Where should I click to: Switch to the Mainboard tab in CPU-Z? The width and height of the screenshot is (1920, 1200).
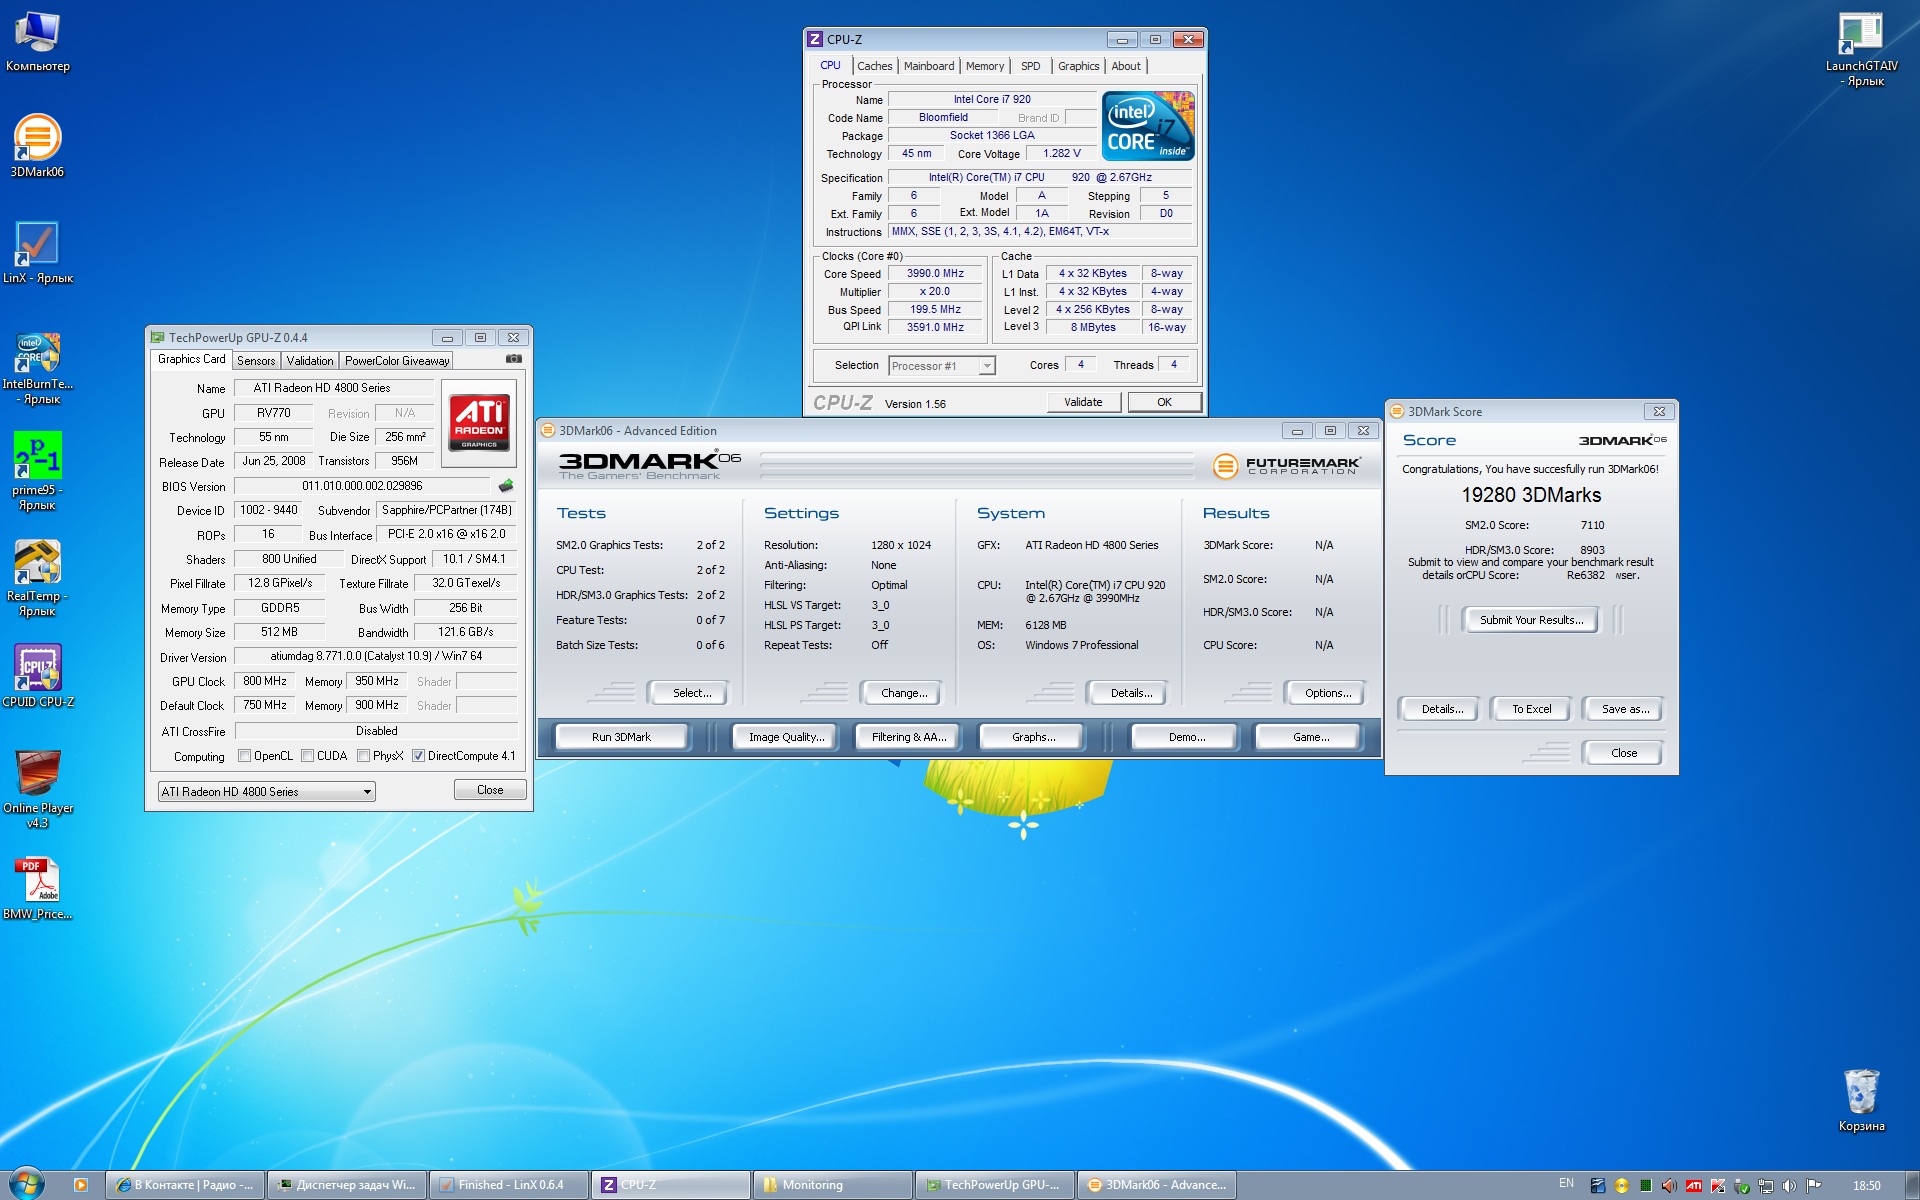click(929, 66)
